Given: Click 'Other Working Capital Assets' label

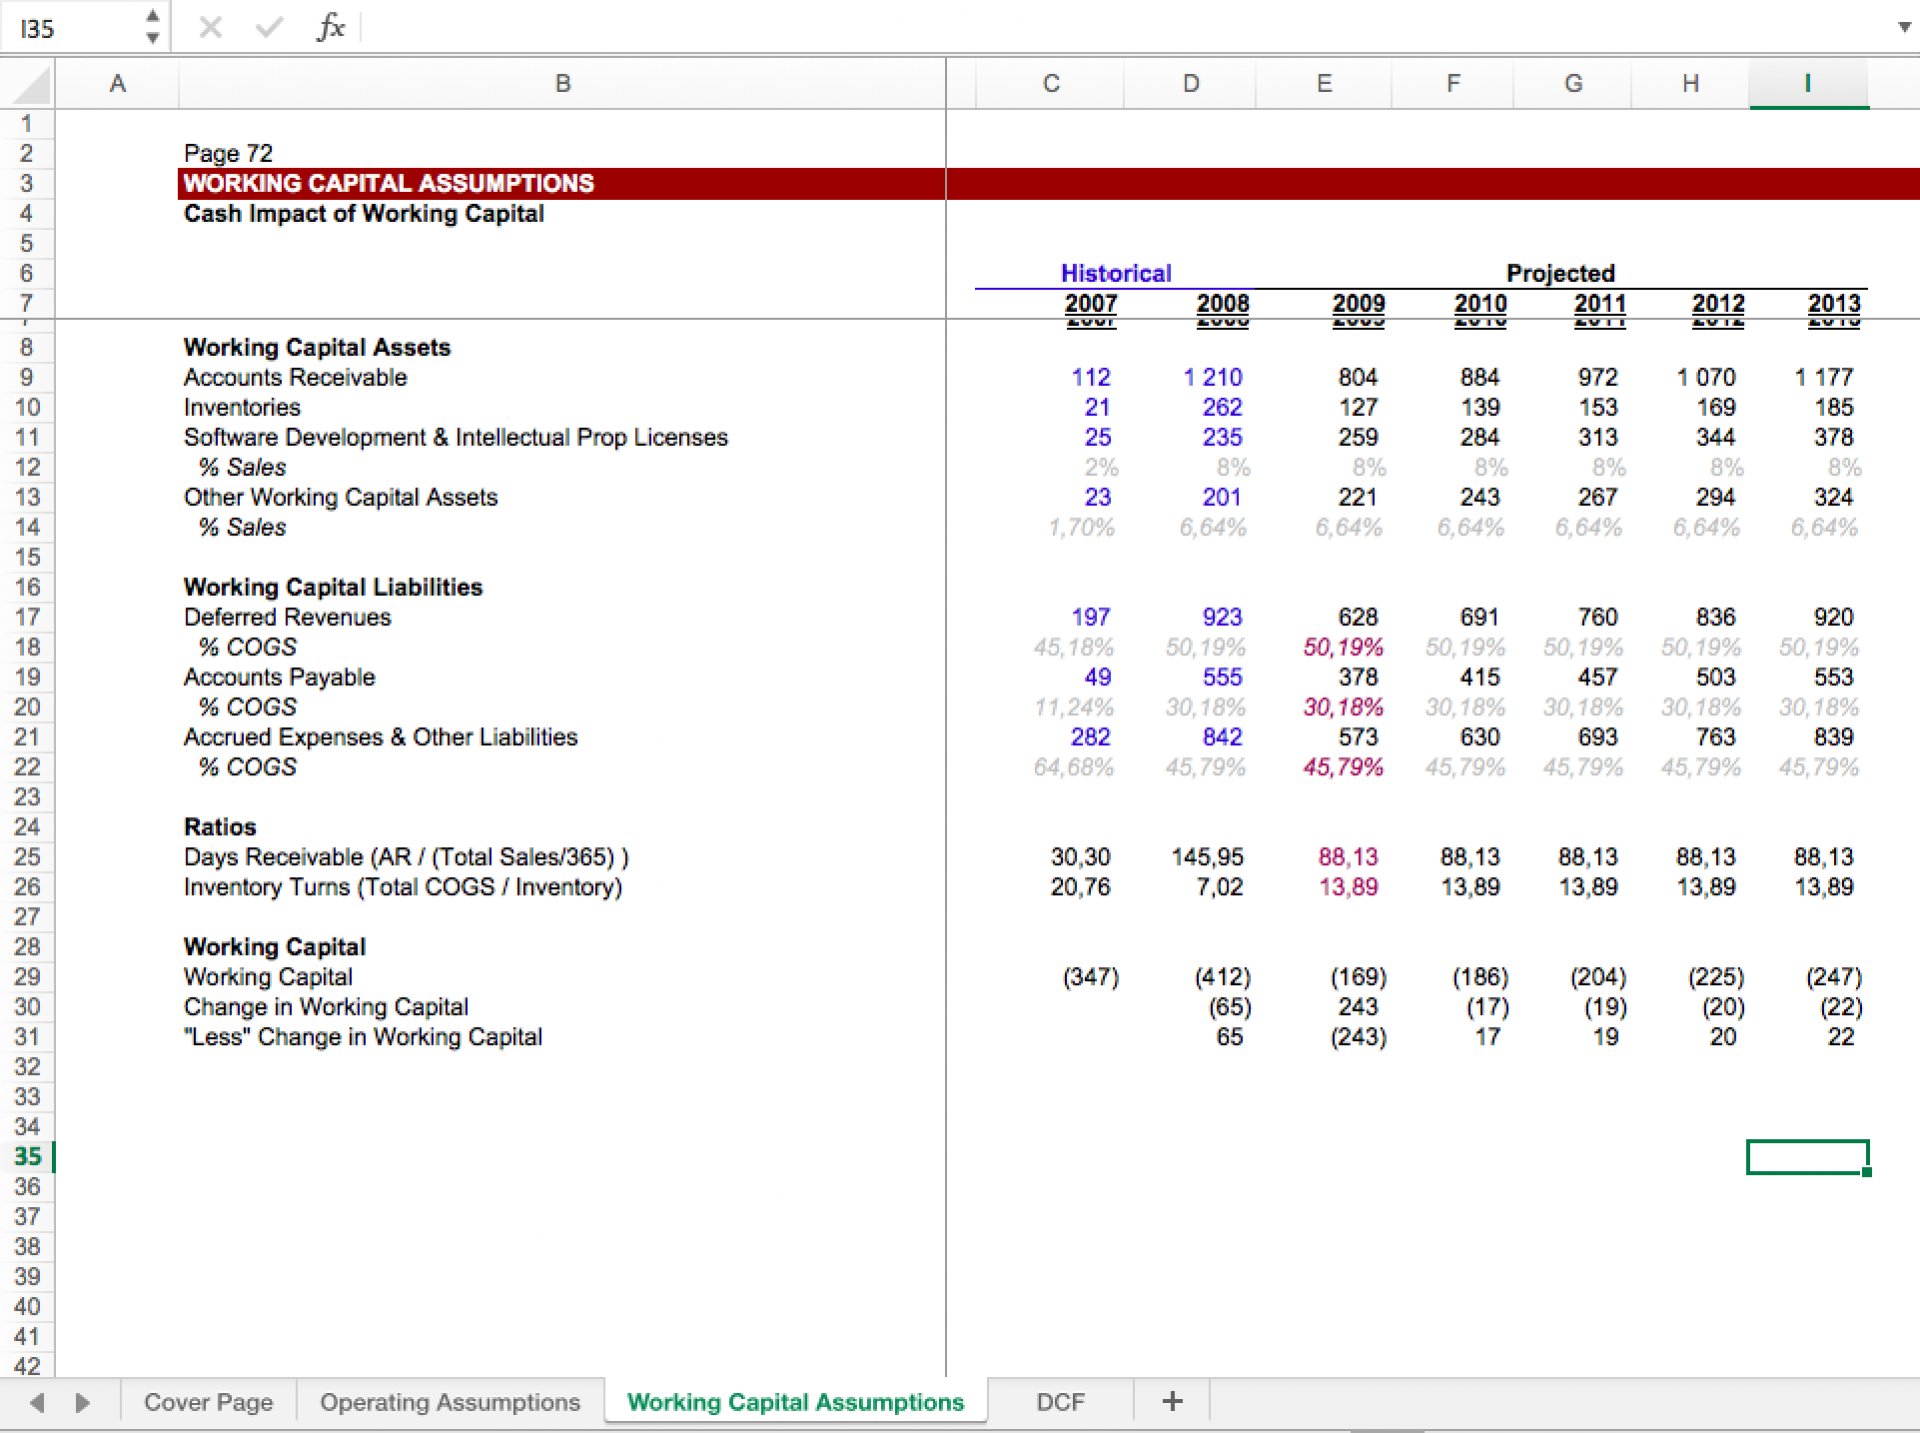Looking at the screenshot, I should tap(340, 497).
